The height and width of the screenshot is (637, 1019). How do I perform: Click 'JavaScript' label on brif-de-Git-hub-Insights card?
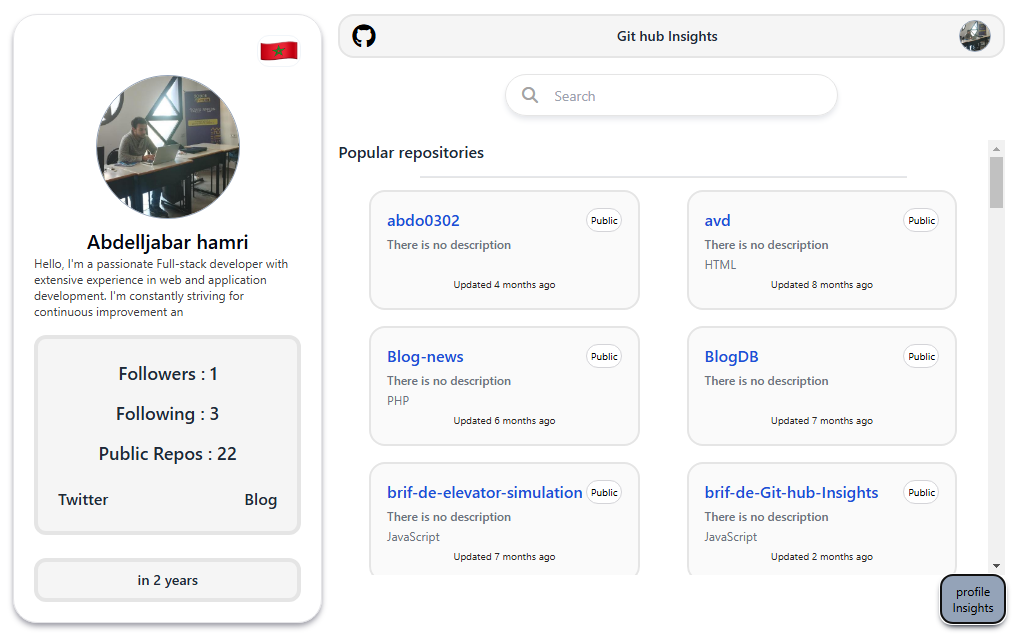point(730,537)
